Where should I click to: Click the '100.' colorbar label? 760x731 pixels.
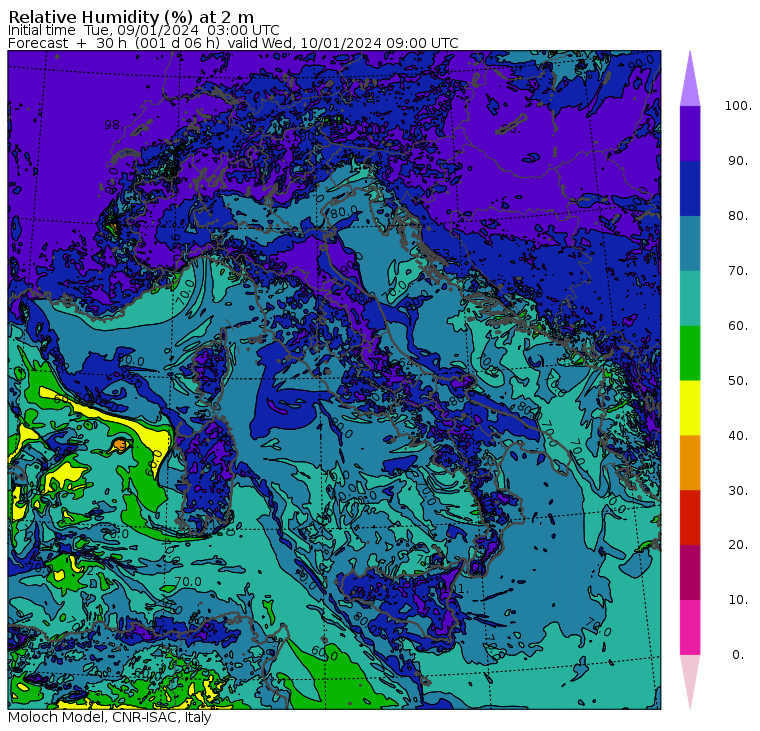pyautogui.click(x=738, y=106)
